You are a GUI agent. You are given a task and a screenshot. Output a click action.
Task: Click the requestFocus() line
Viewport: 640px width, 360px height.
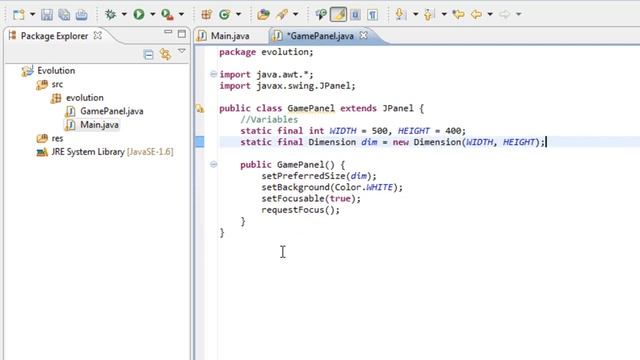pyautogui.click(x=300, y=210)
